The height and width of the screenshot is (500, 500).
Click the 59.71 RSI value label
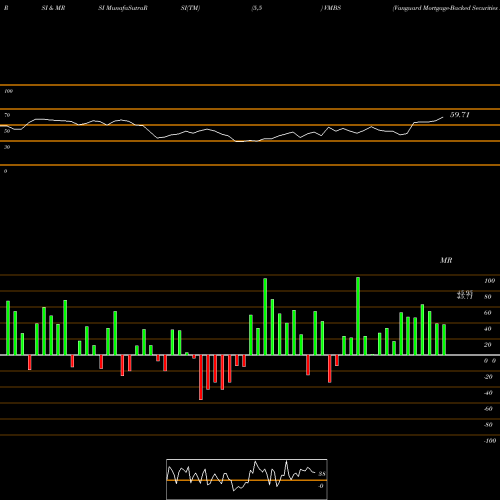pos(460,115)
